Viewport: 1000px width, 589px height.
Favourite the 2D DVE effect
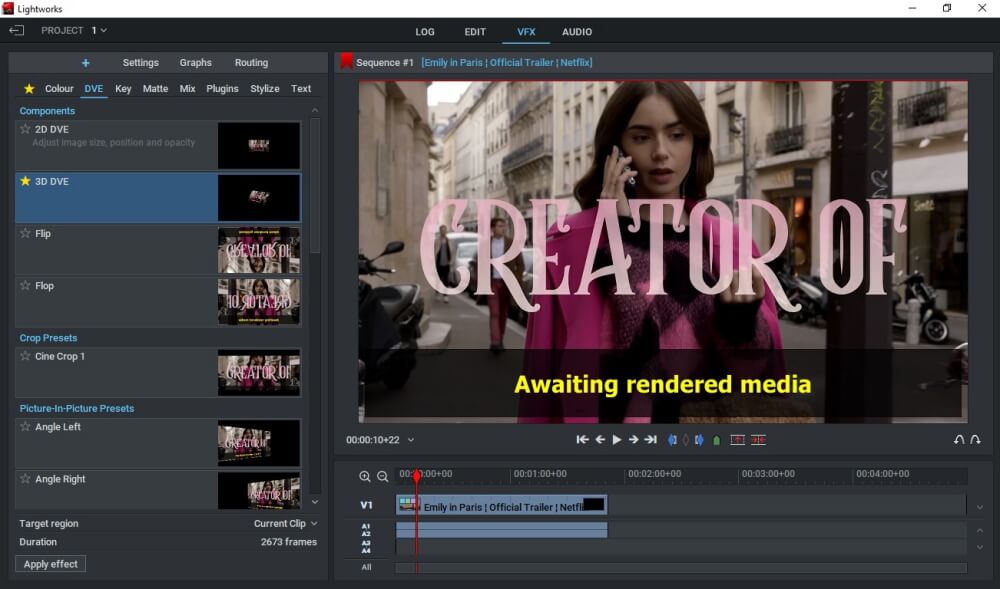click(x=26, y=129)
